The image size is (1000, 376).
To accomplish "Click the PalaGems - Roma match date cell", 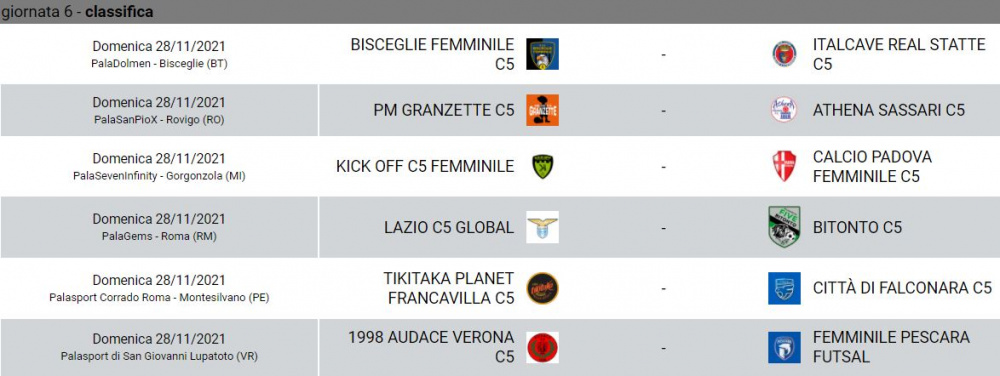I will pos(159,227).
